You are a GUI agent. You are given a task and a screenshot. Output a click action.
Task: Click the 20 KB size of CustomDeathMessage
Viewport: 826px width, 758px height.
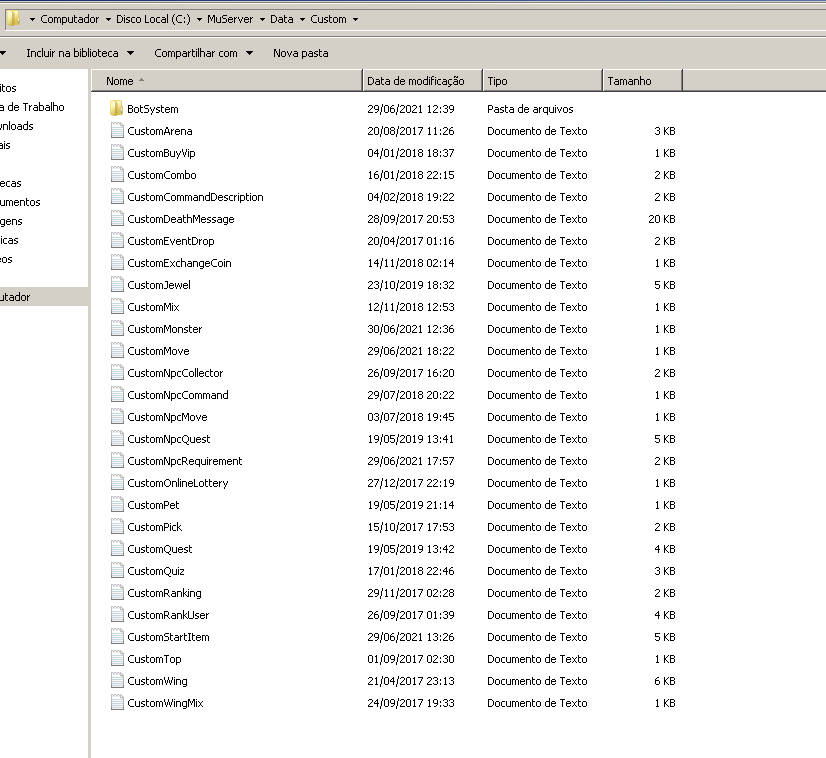pos(662,219)
